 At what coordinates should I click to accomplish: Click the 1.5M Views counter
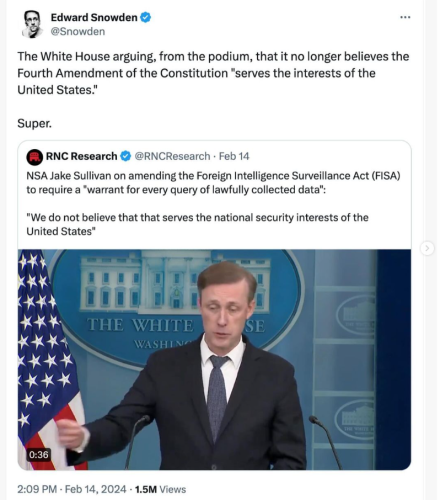pyautogui.click(x=160, y=489)
